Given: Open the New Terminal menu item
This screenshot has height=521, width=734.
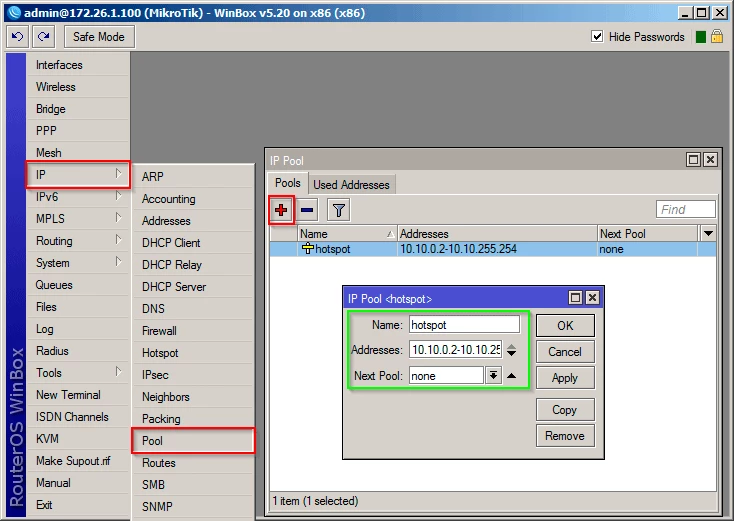Looking at the screenshot, I should (78, 395).
